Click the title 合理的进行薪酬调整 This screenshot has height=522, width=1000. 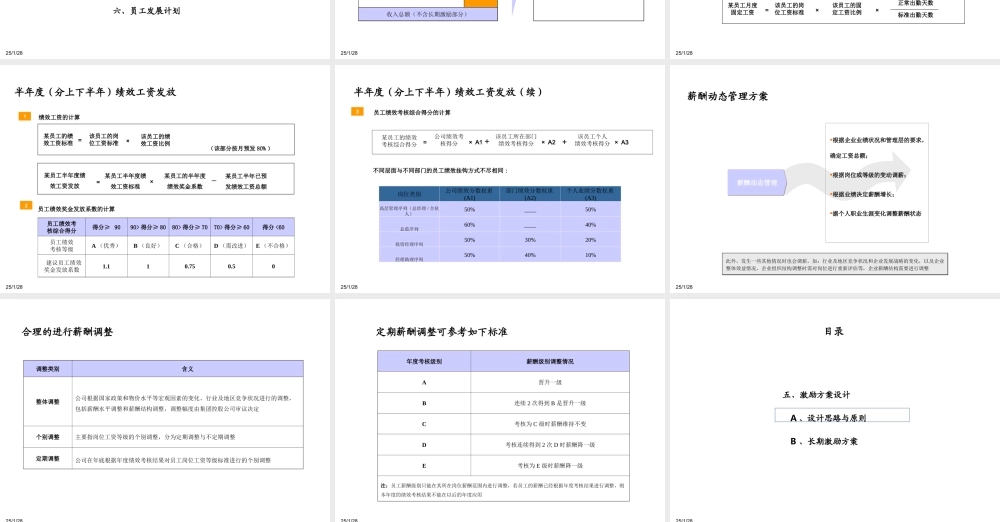click(67, 332)
